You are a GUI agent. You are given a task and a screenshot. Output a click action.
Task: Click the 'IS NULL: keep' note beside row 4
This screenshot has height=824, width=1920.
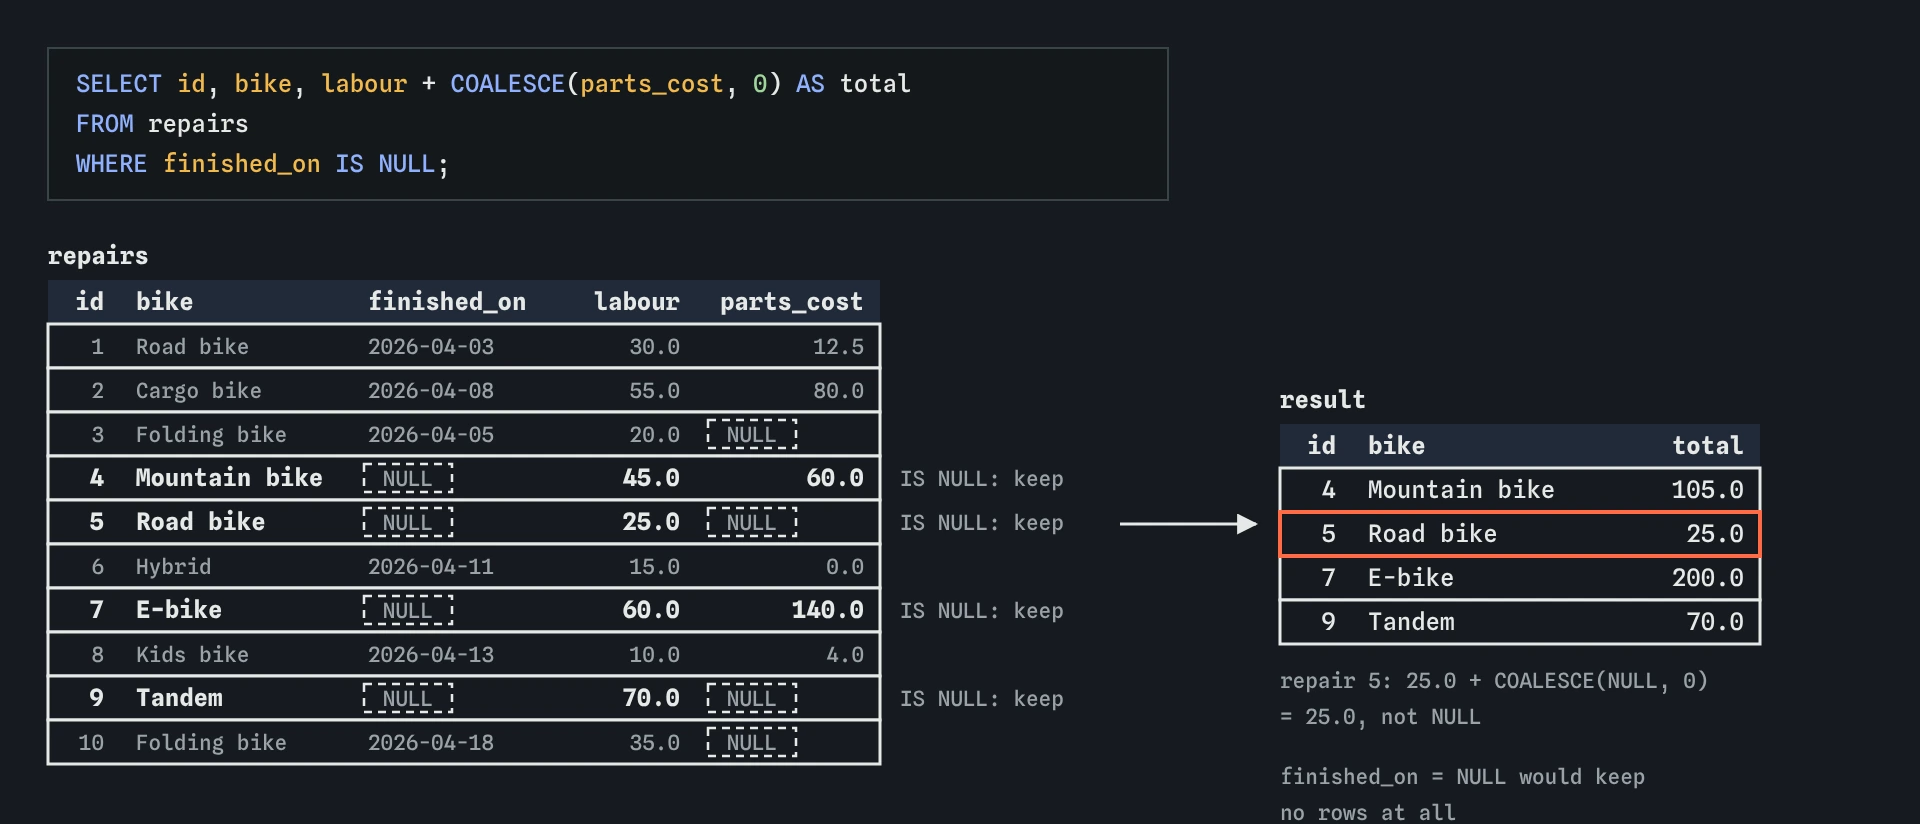coord(982,479)
